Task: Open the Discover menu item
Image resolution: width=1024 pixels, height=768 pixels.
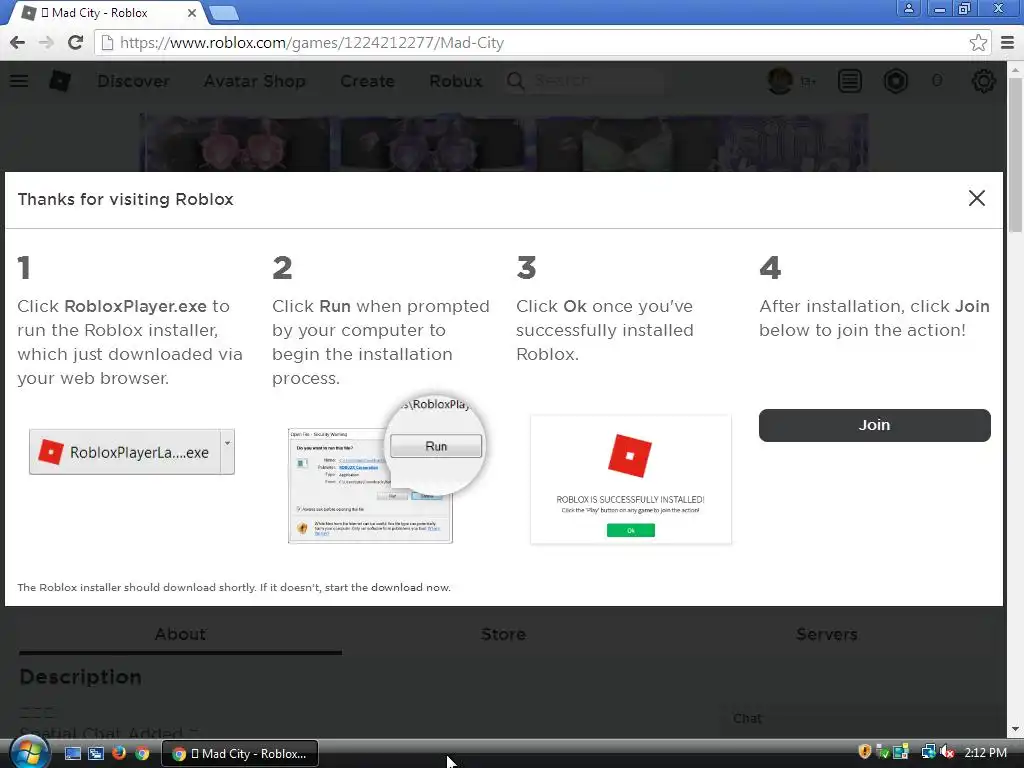Action: [x=133, y=81]
